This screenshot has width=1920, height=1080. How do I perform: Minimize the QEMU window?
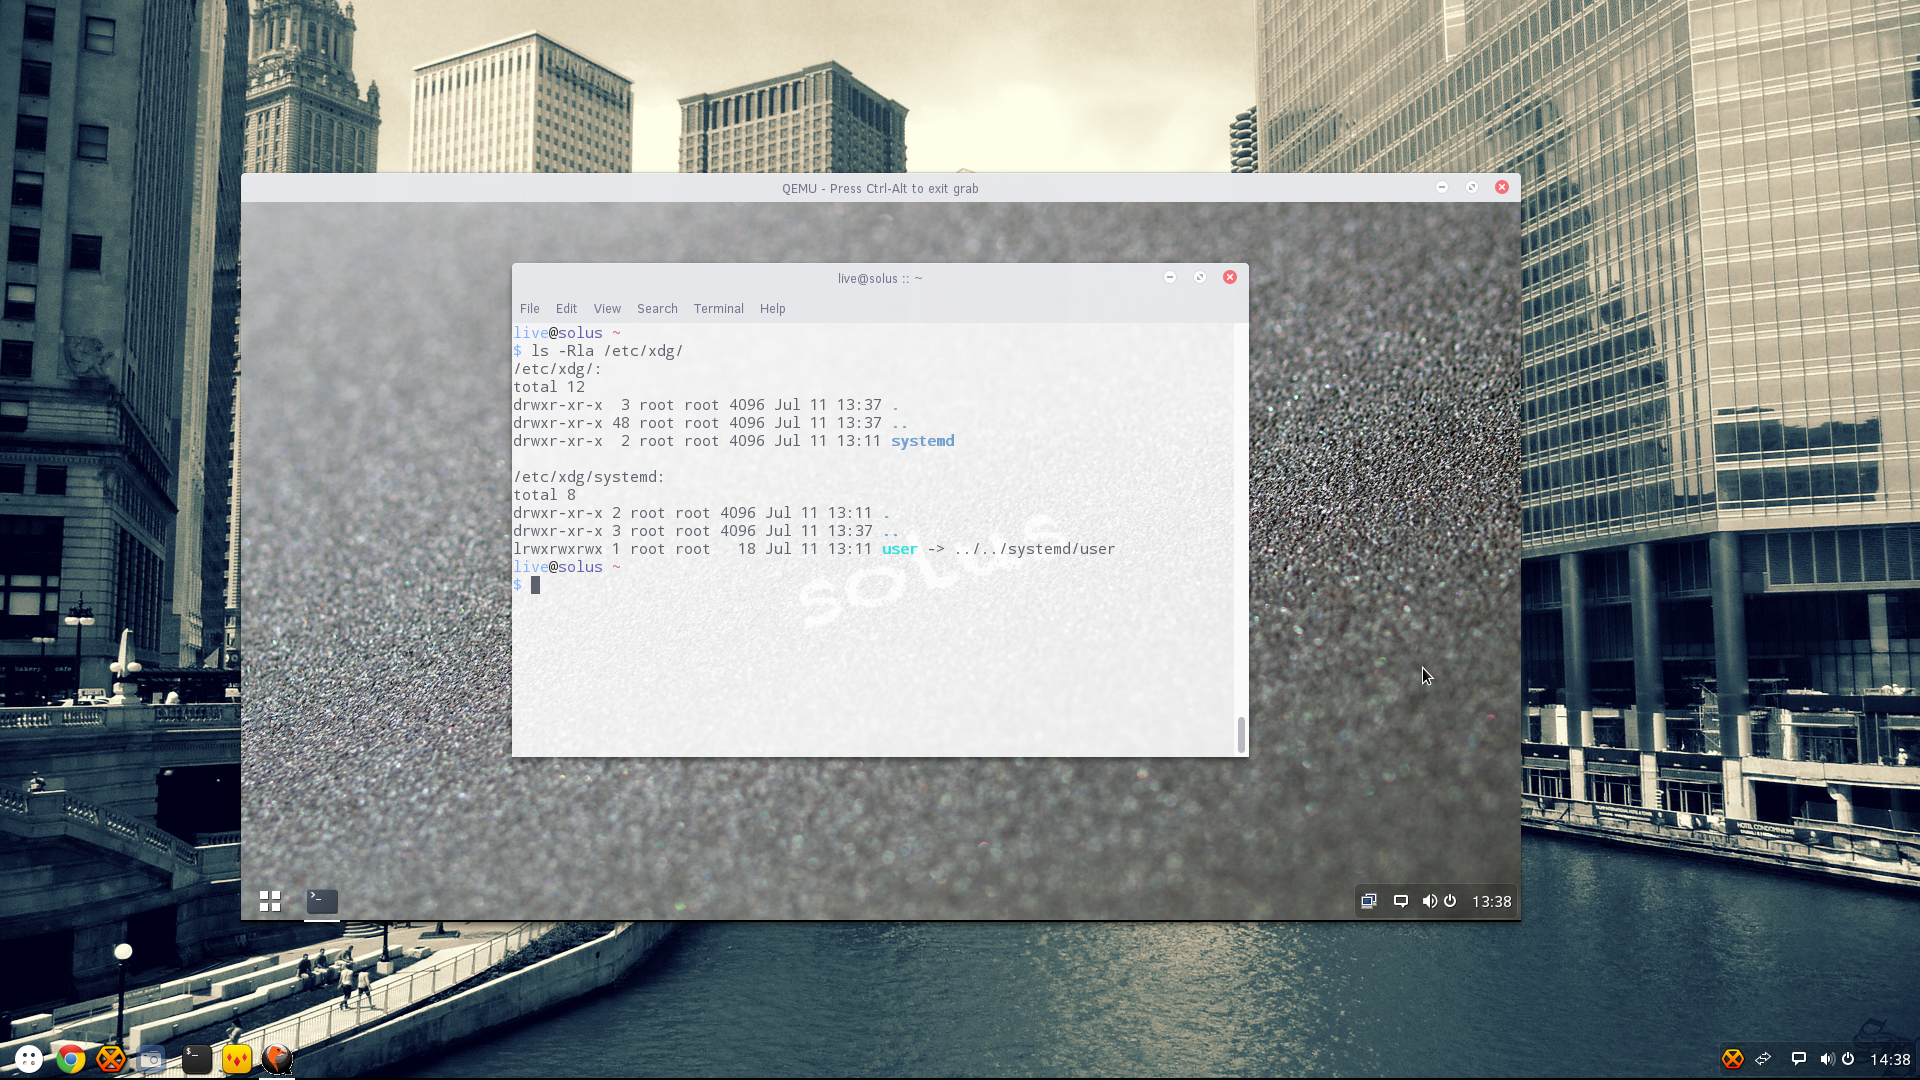click(1442, 187)
